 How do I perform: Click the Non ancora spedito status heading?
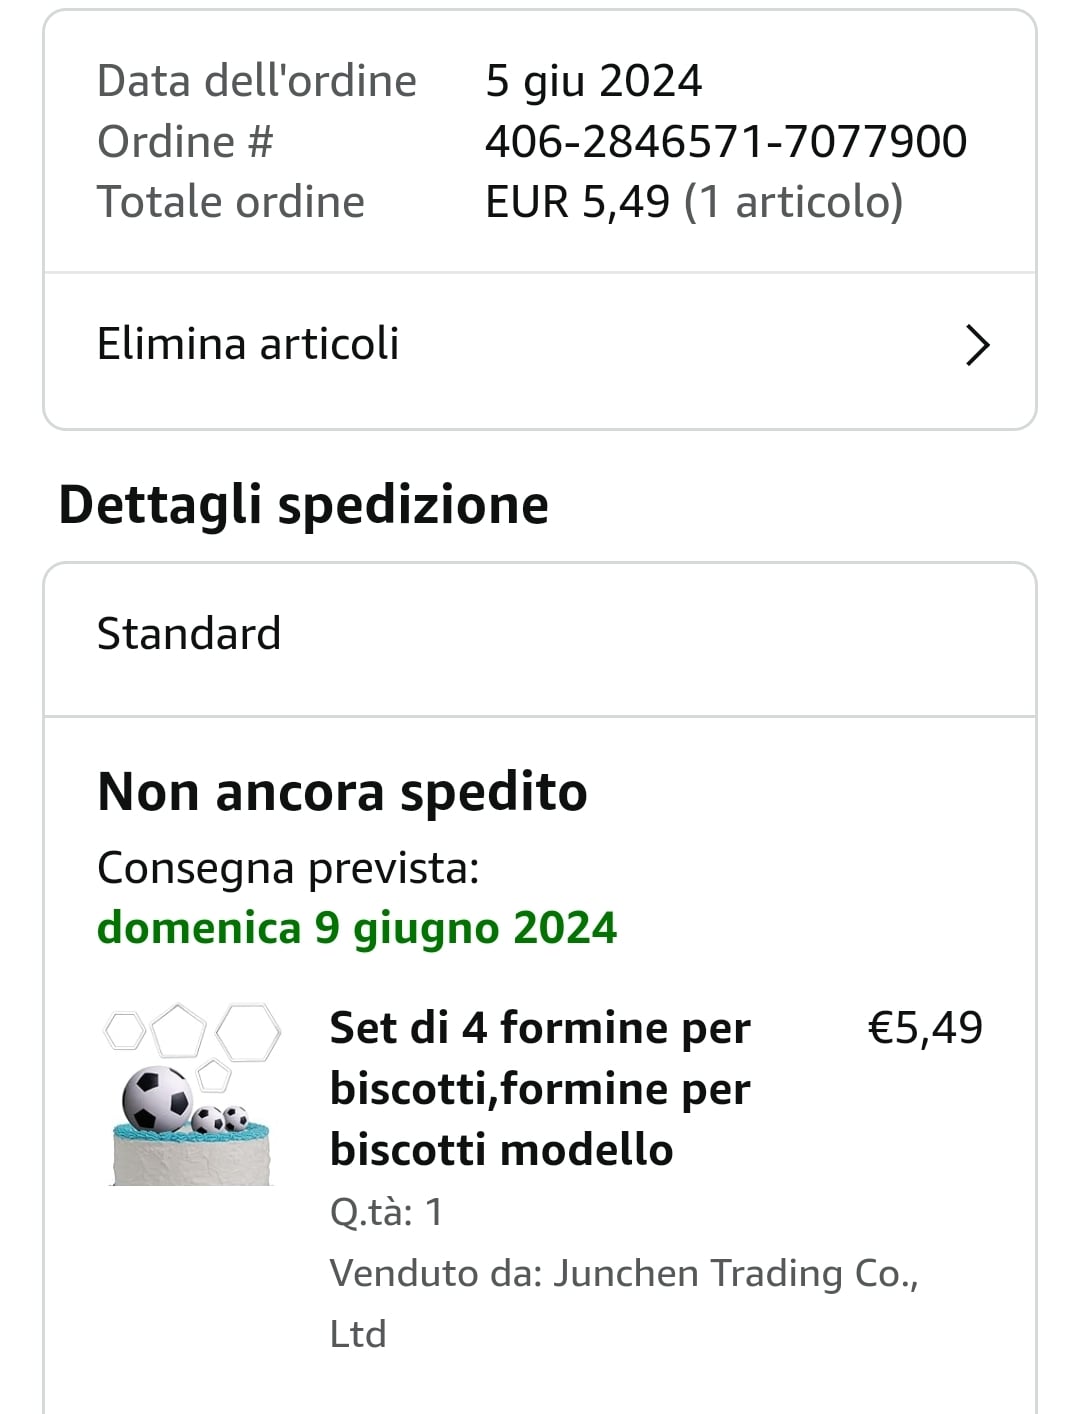[342, 792]
